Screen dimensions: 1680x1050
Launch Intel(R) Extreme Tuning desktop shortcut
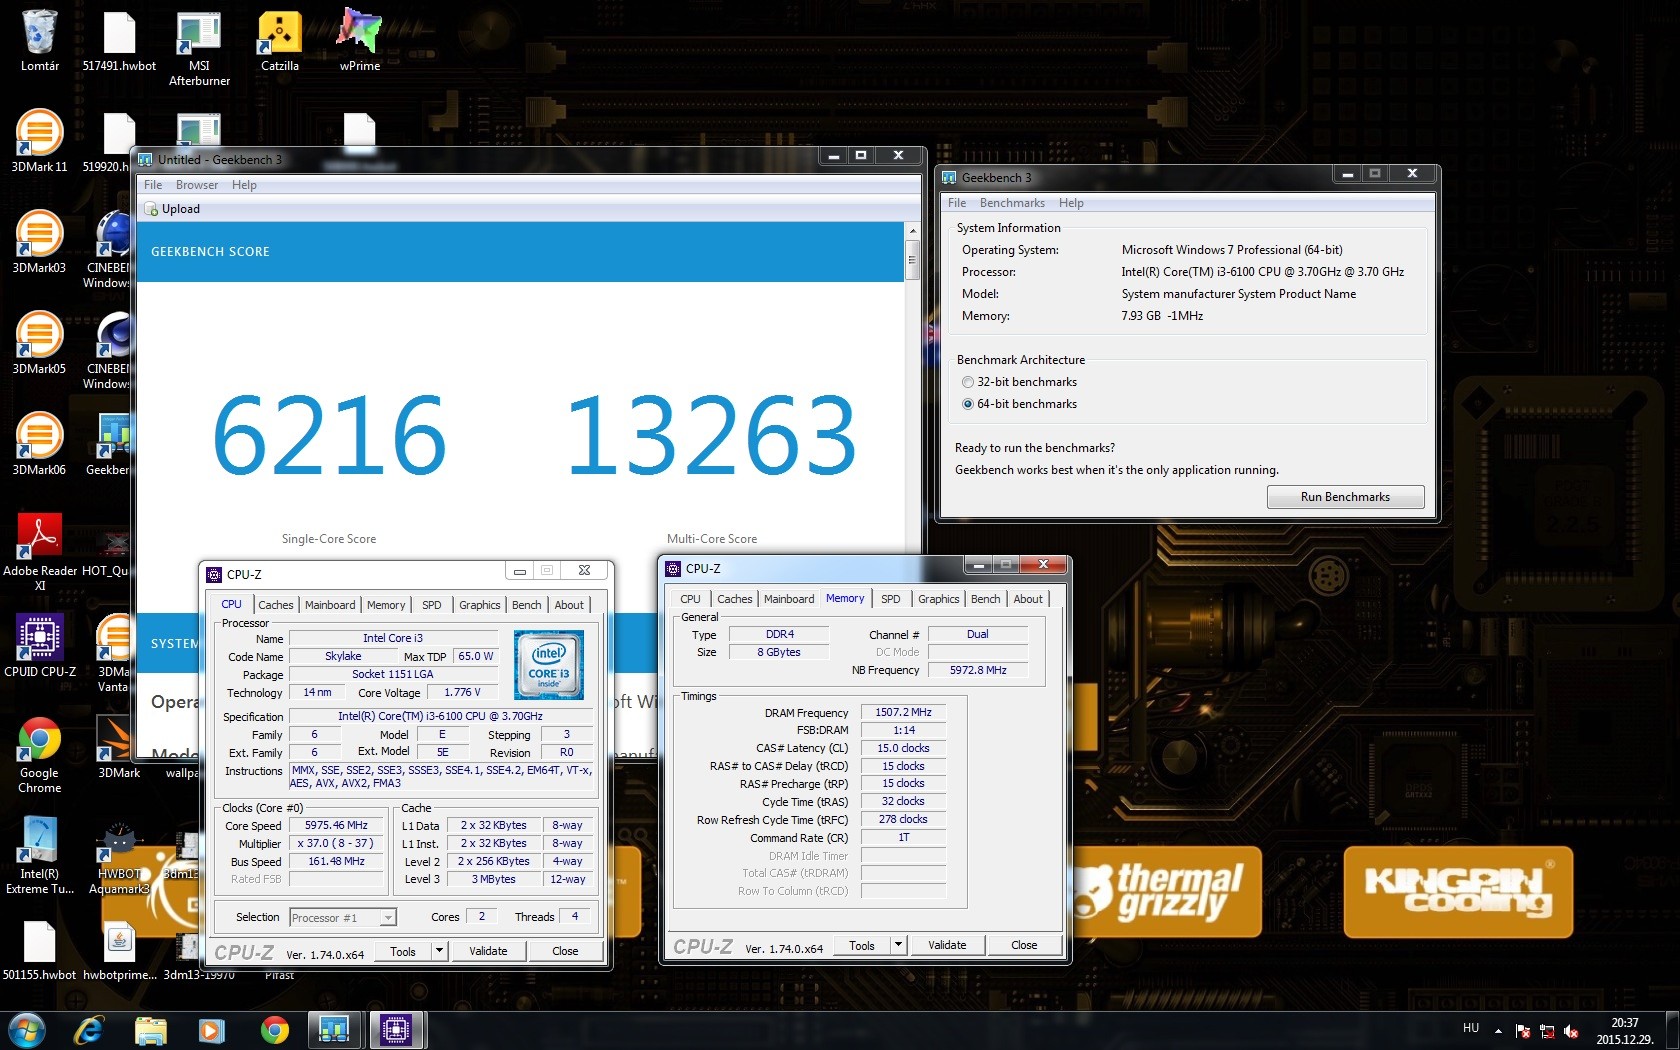point(40,855)
